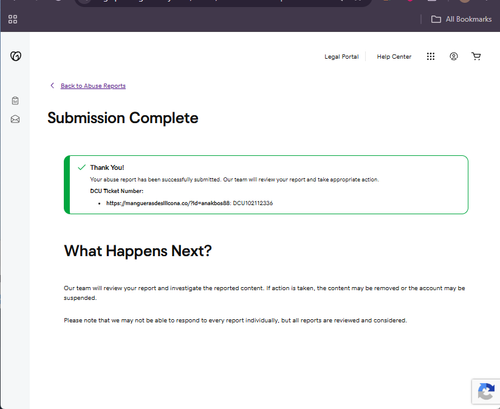This screenshot has width=500, height=409.
Task: Click the GoDaddy logo in sidebar
Action: (x=15, y=56)
